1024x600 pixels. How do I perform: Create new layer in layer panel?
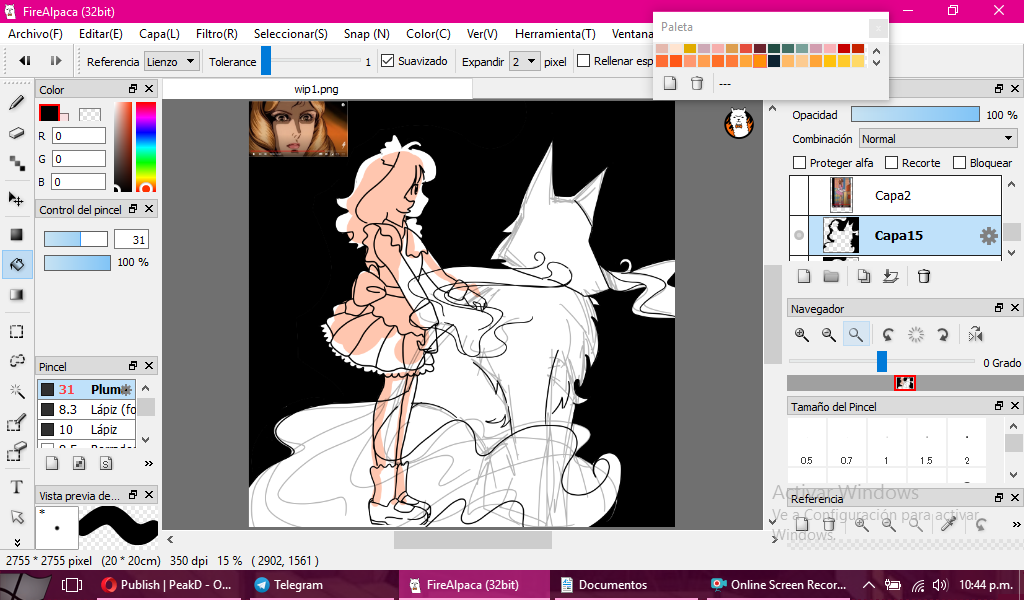click(804, 276)
